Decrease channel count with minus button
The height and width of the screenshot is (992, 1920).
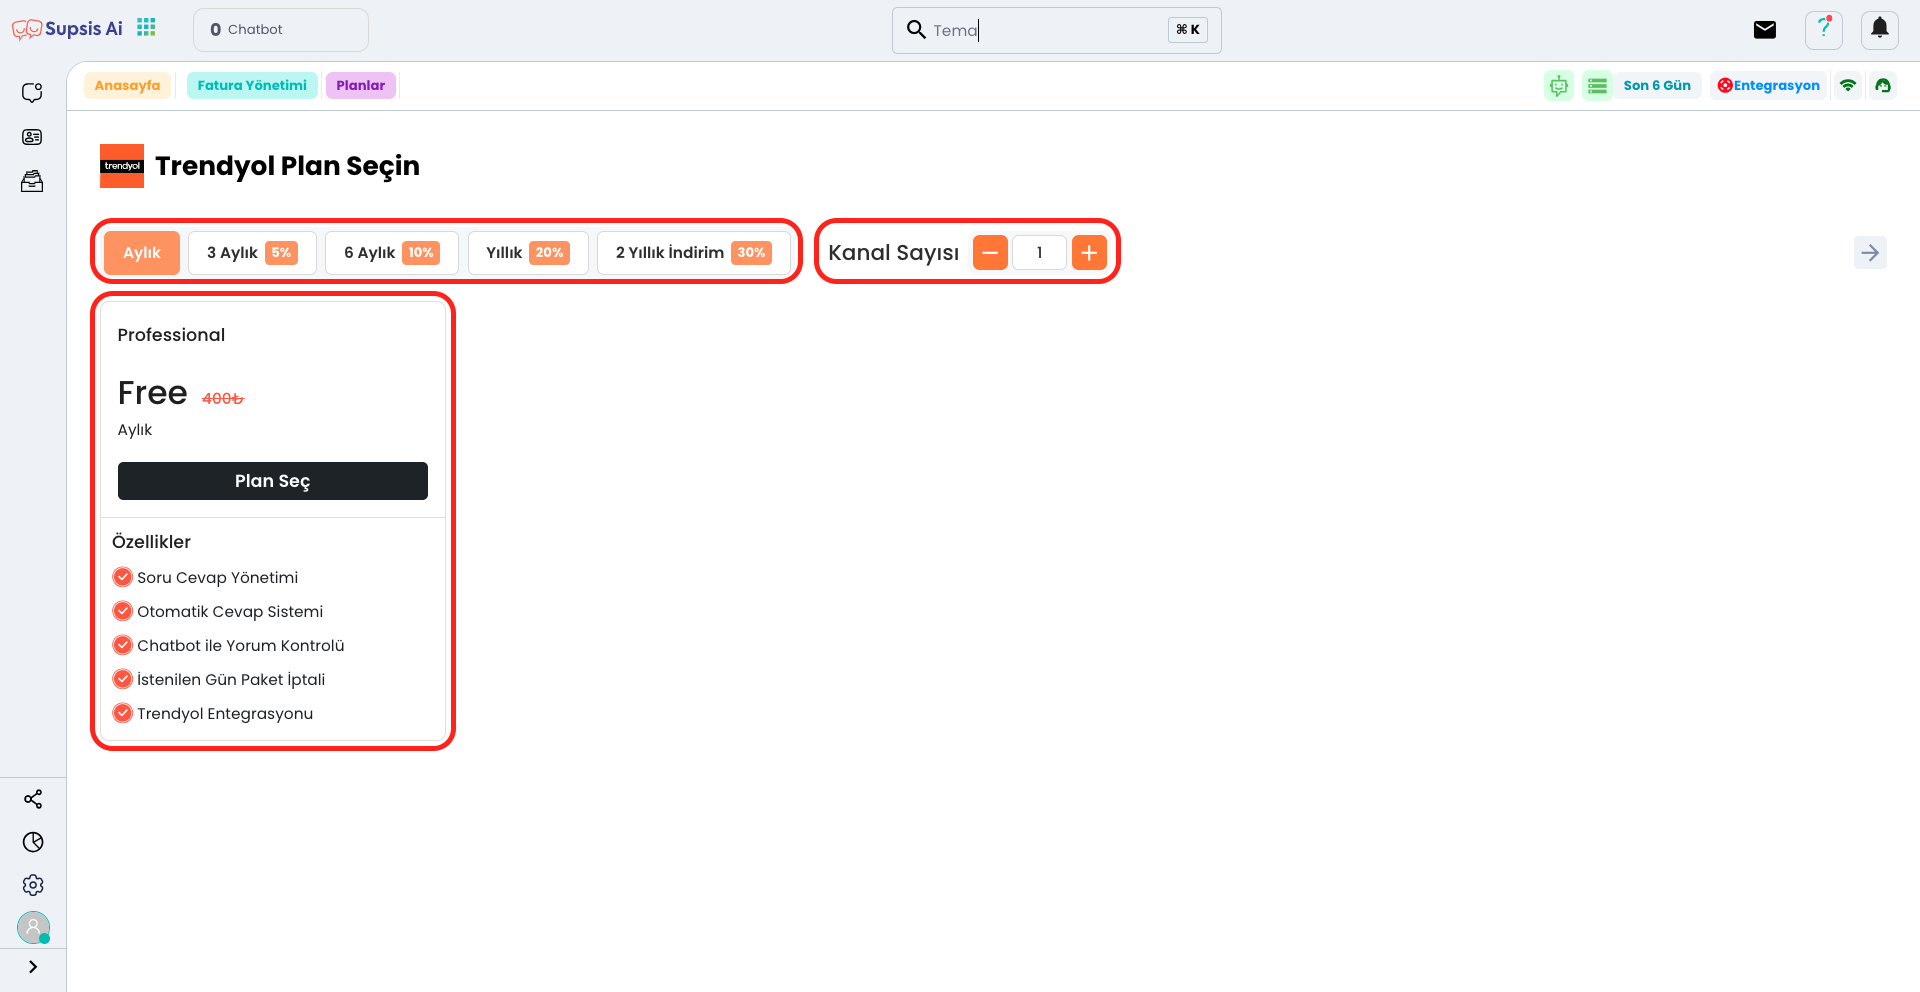990,253
